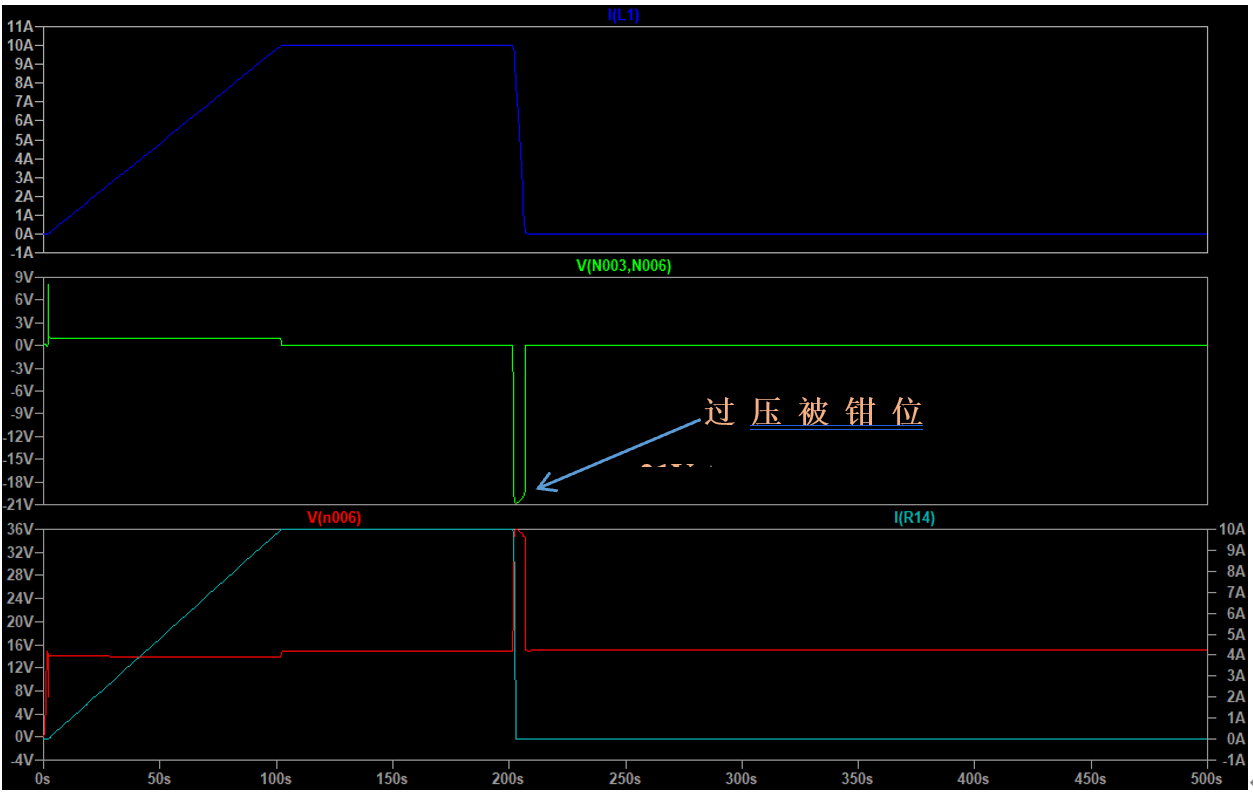Click the 500s label on time axis
The width and height of the screenshot is (1253, 795).
1206,778
